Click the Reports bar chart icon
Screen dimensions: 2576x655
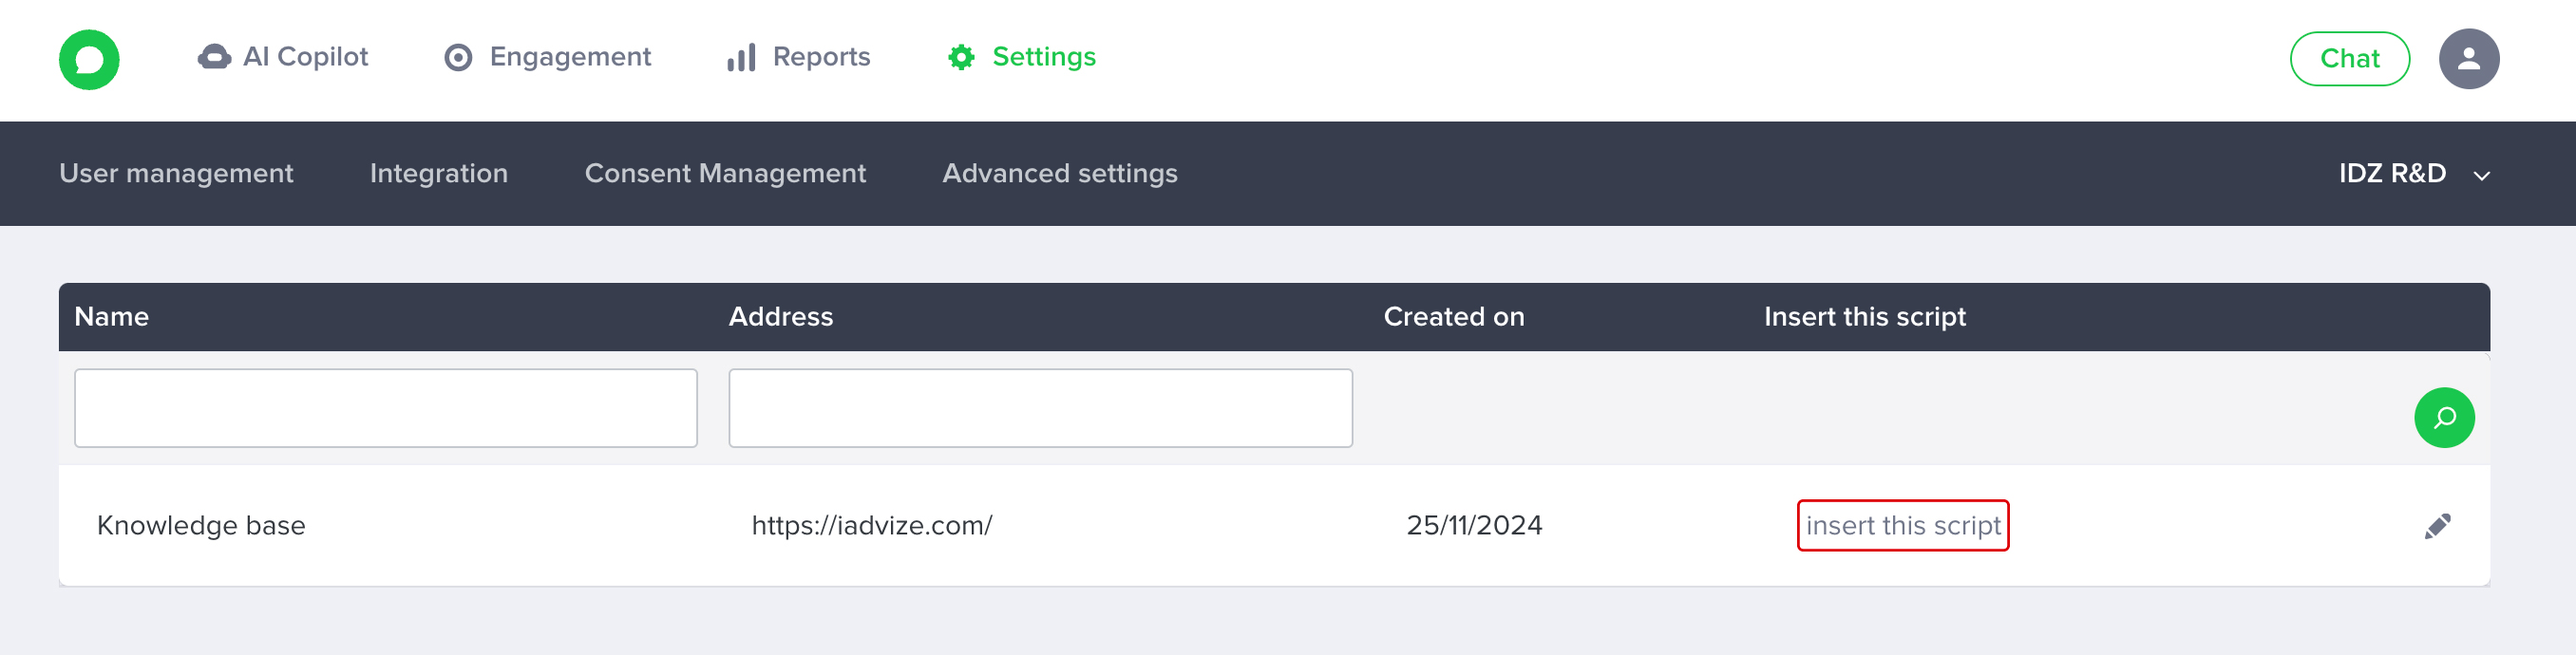[x=741, y=58]
